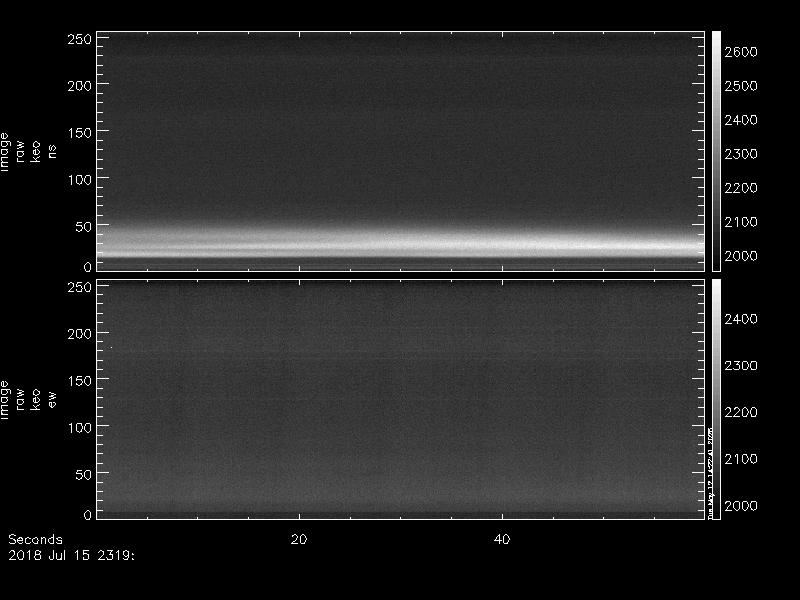Viewport: 800px width, 600px height.
Task: Click the ns keogram colorbar gradient
Action: (x=716, y=151)
